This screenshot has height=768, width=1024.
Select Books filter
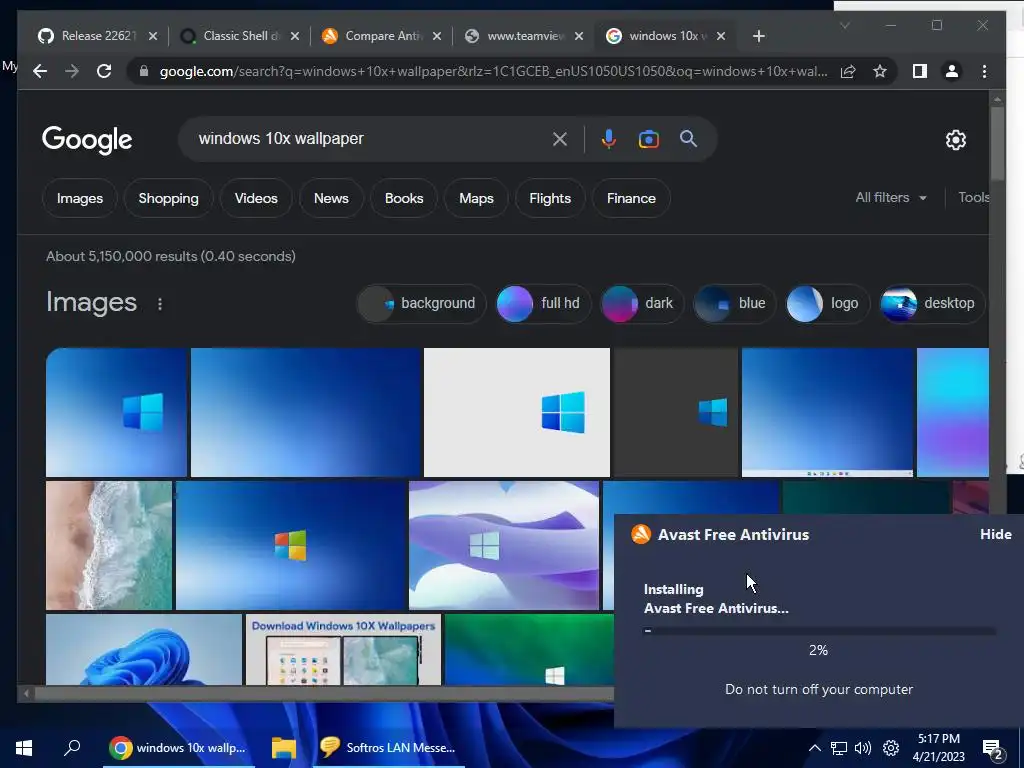click(x=404, y=198)
